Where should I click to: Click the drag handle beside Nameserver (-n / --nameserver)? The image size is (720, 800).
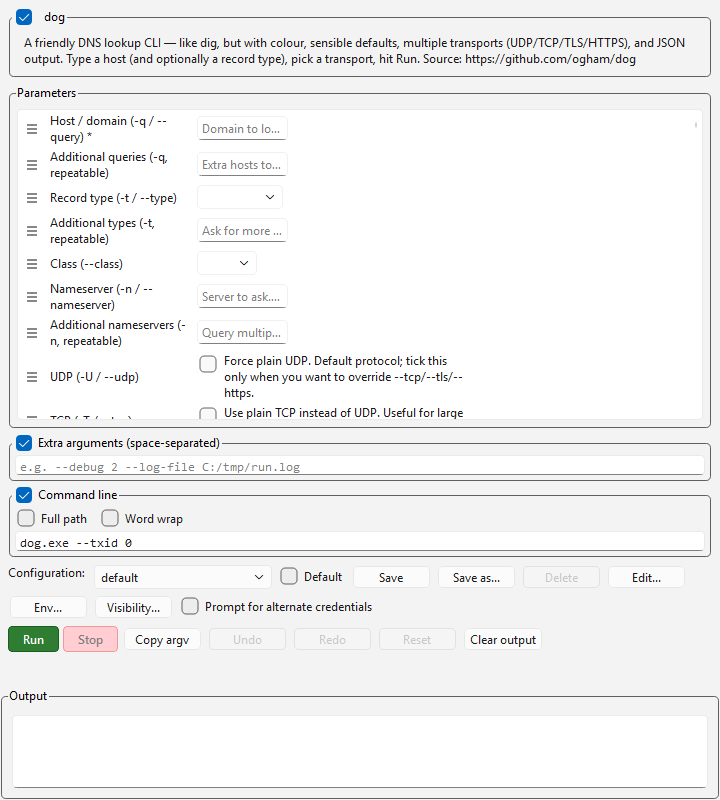pos(32,297)
